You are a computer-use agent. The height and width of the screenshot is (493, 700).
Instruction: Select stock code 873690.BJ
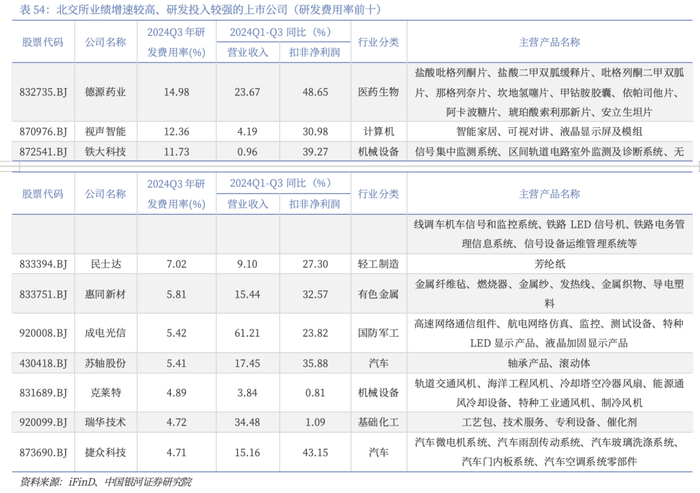point(43,453)
